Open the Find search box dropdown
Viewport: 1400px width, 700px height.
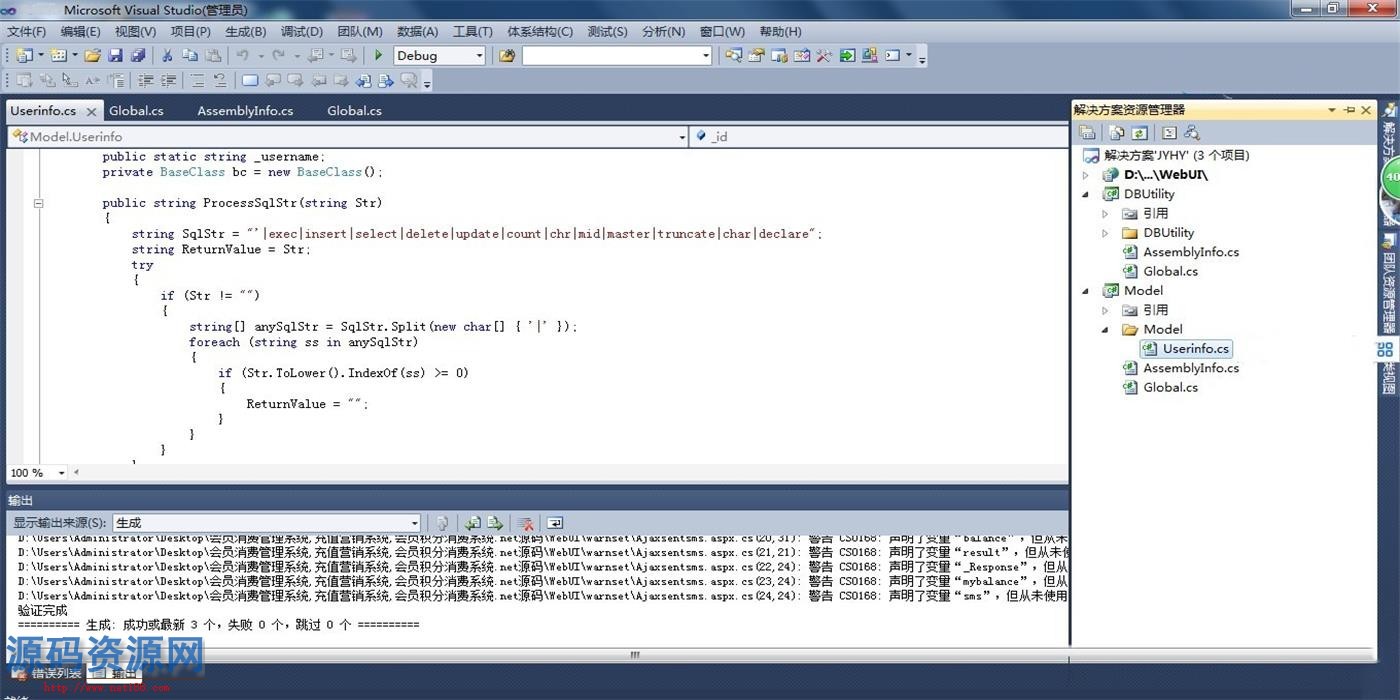coord(706,56)
